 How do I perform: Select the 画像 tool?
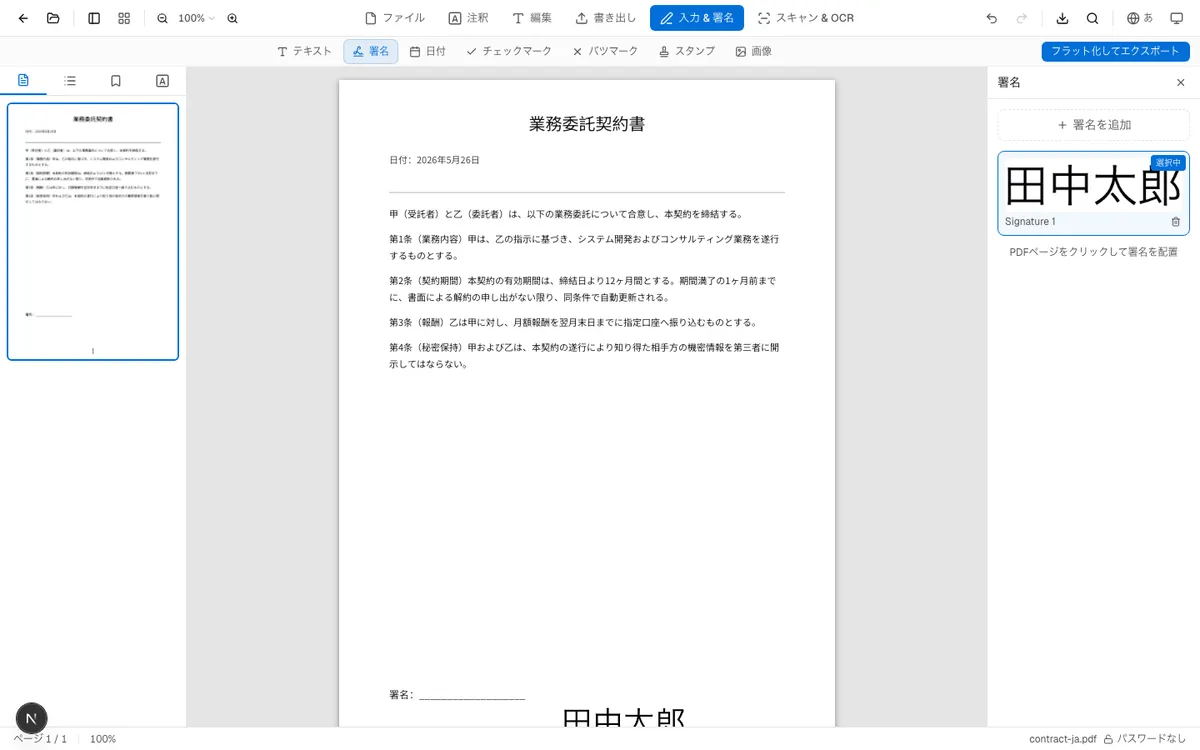click(x=754, y=51)
